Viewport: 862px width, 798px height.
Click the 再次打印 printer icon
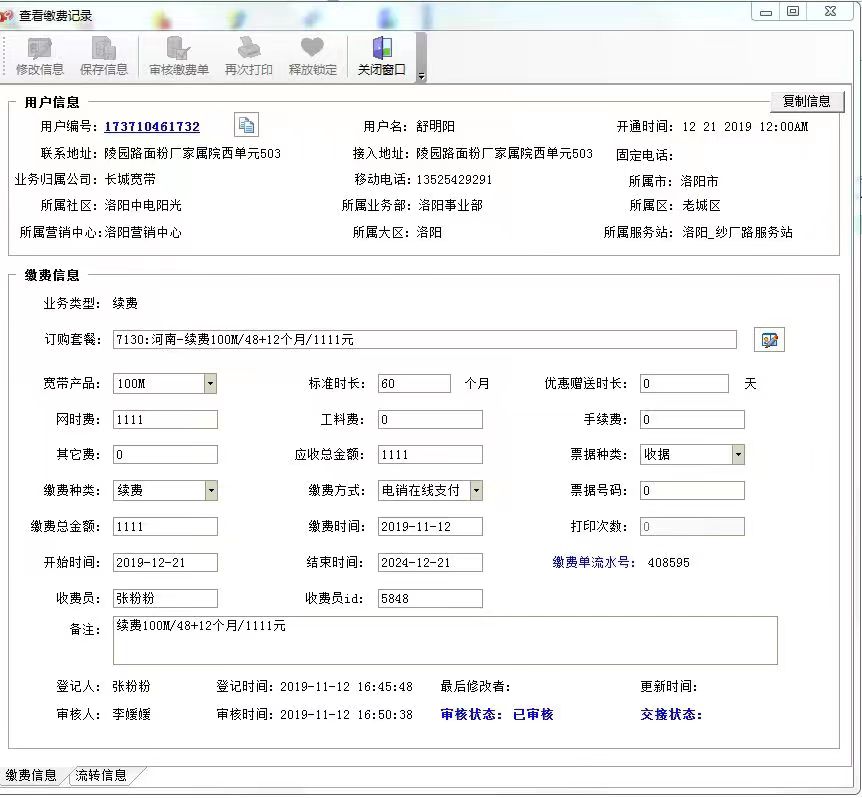[x=248, y=48]
